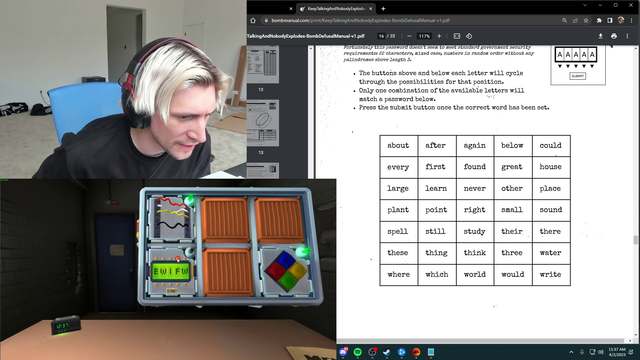Select the KeepTalkingAndNobodyExplodes tab
Image resolution: width=640 pixels, height=360 pixels.
[335, 9]
